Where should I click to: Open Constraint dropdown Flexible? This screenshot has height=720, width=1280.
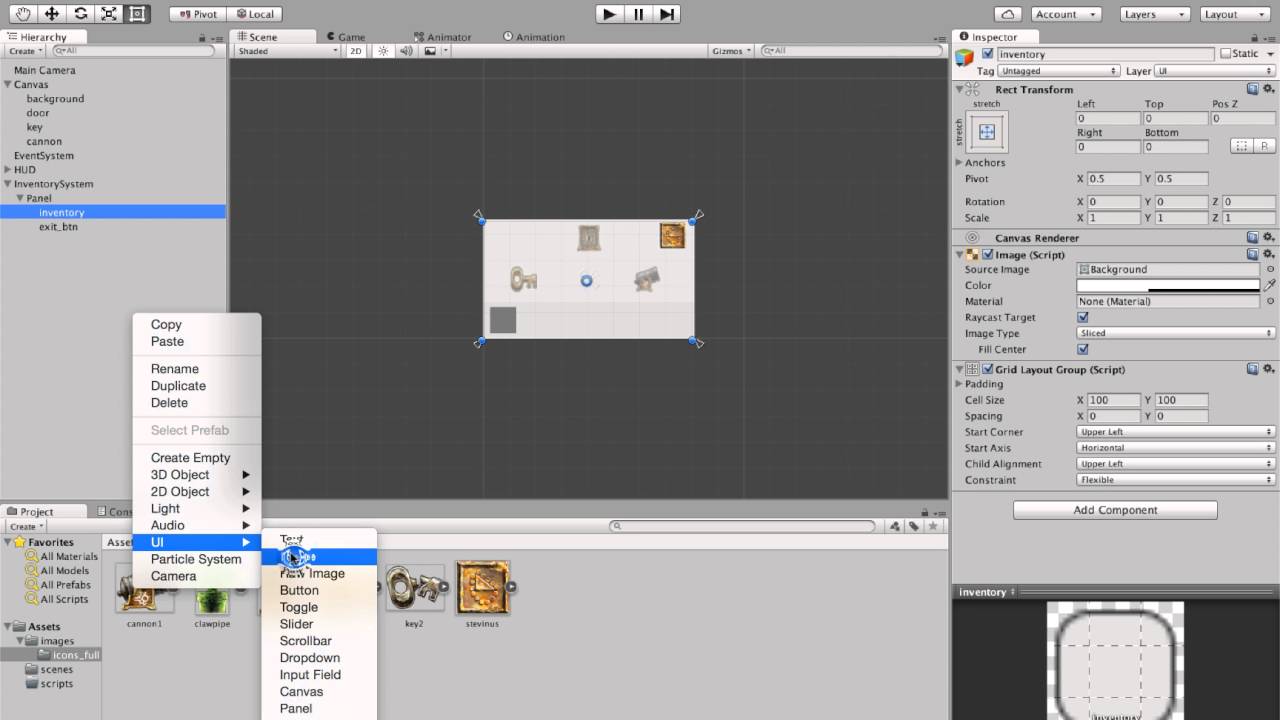pos(1176,480)
